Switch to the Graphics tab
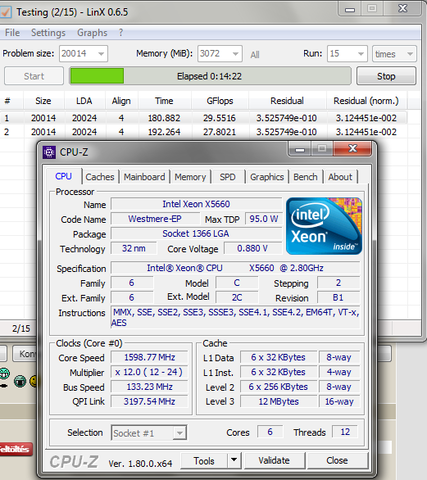This screenshot has height=480, width=427. (x=267, y=177)
